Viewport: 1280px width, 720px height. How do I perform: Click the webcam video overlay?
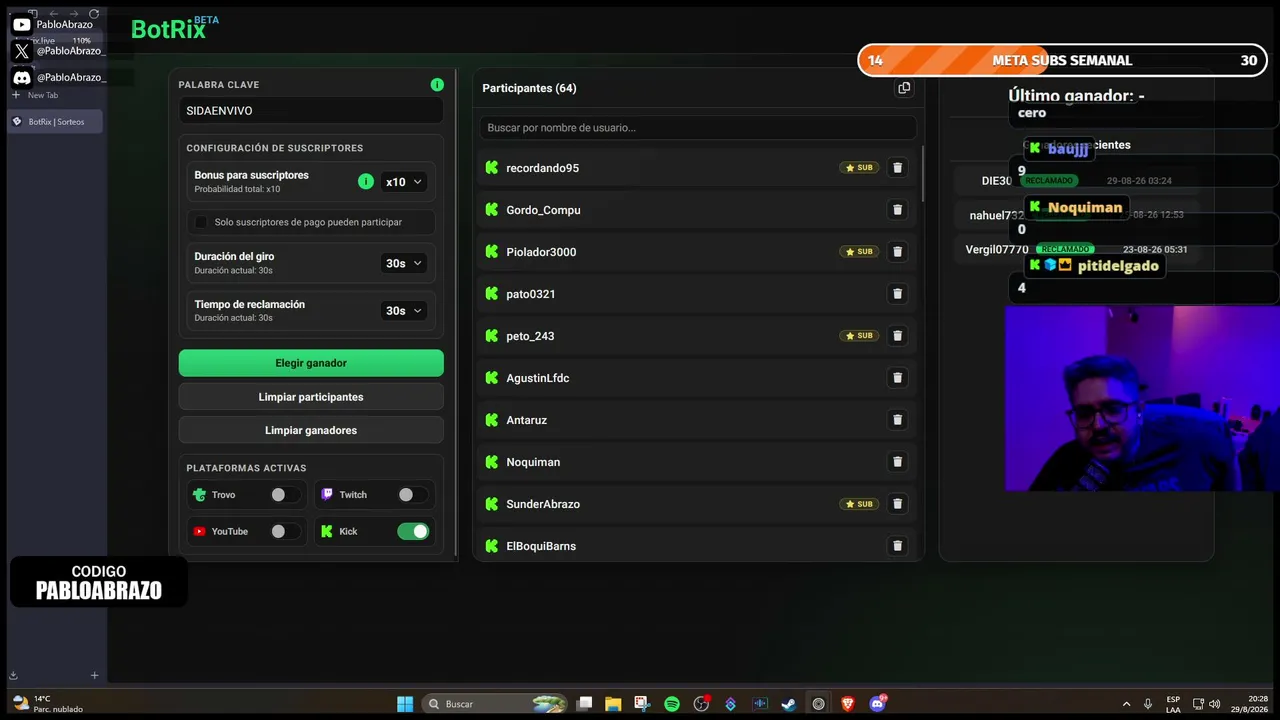(x=1142, y=398)
